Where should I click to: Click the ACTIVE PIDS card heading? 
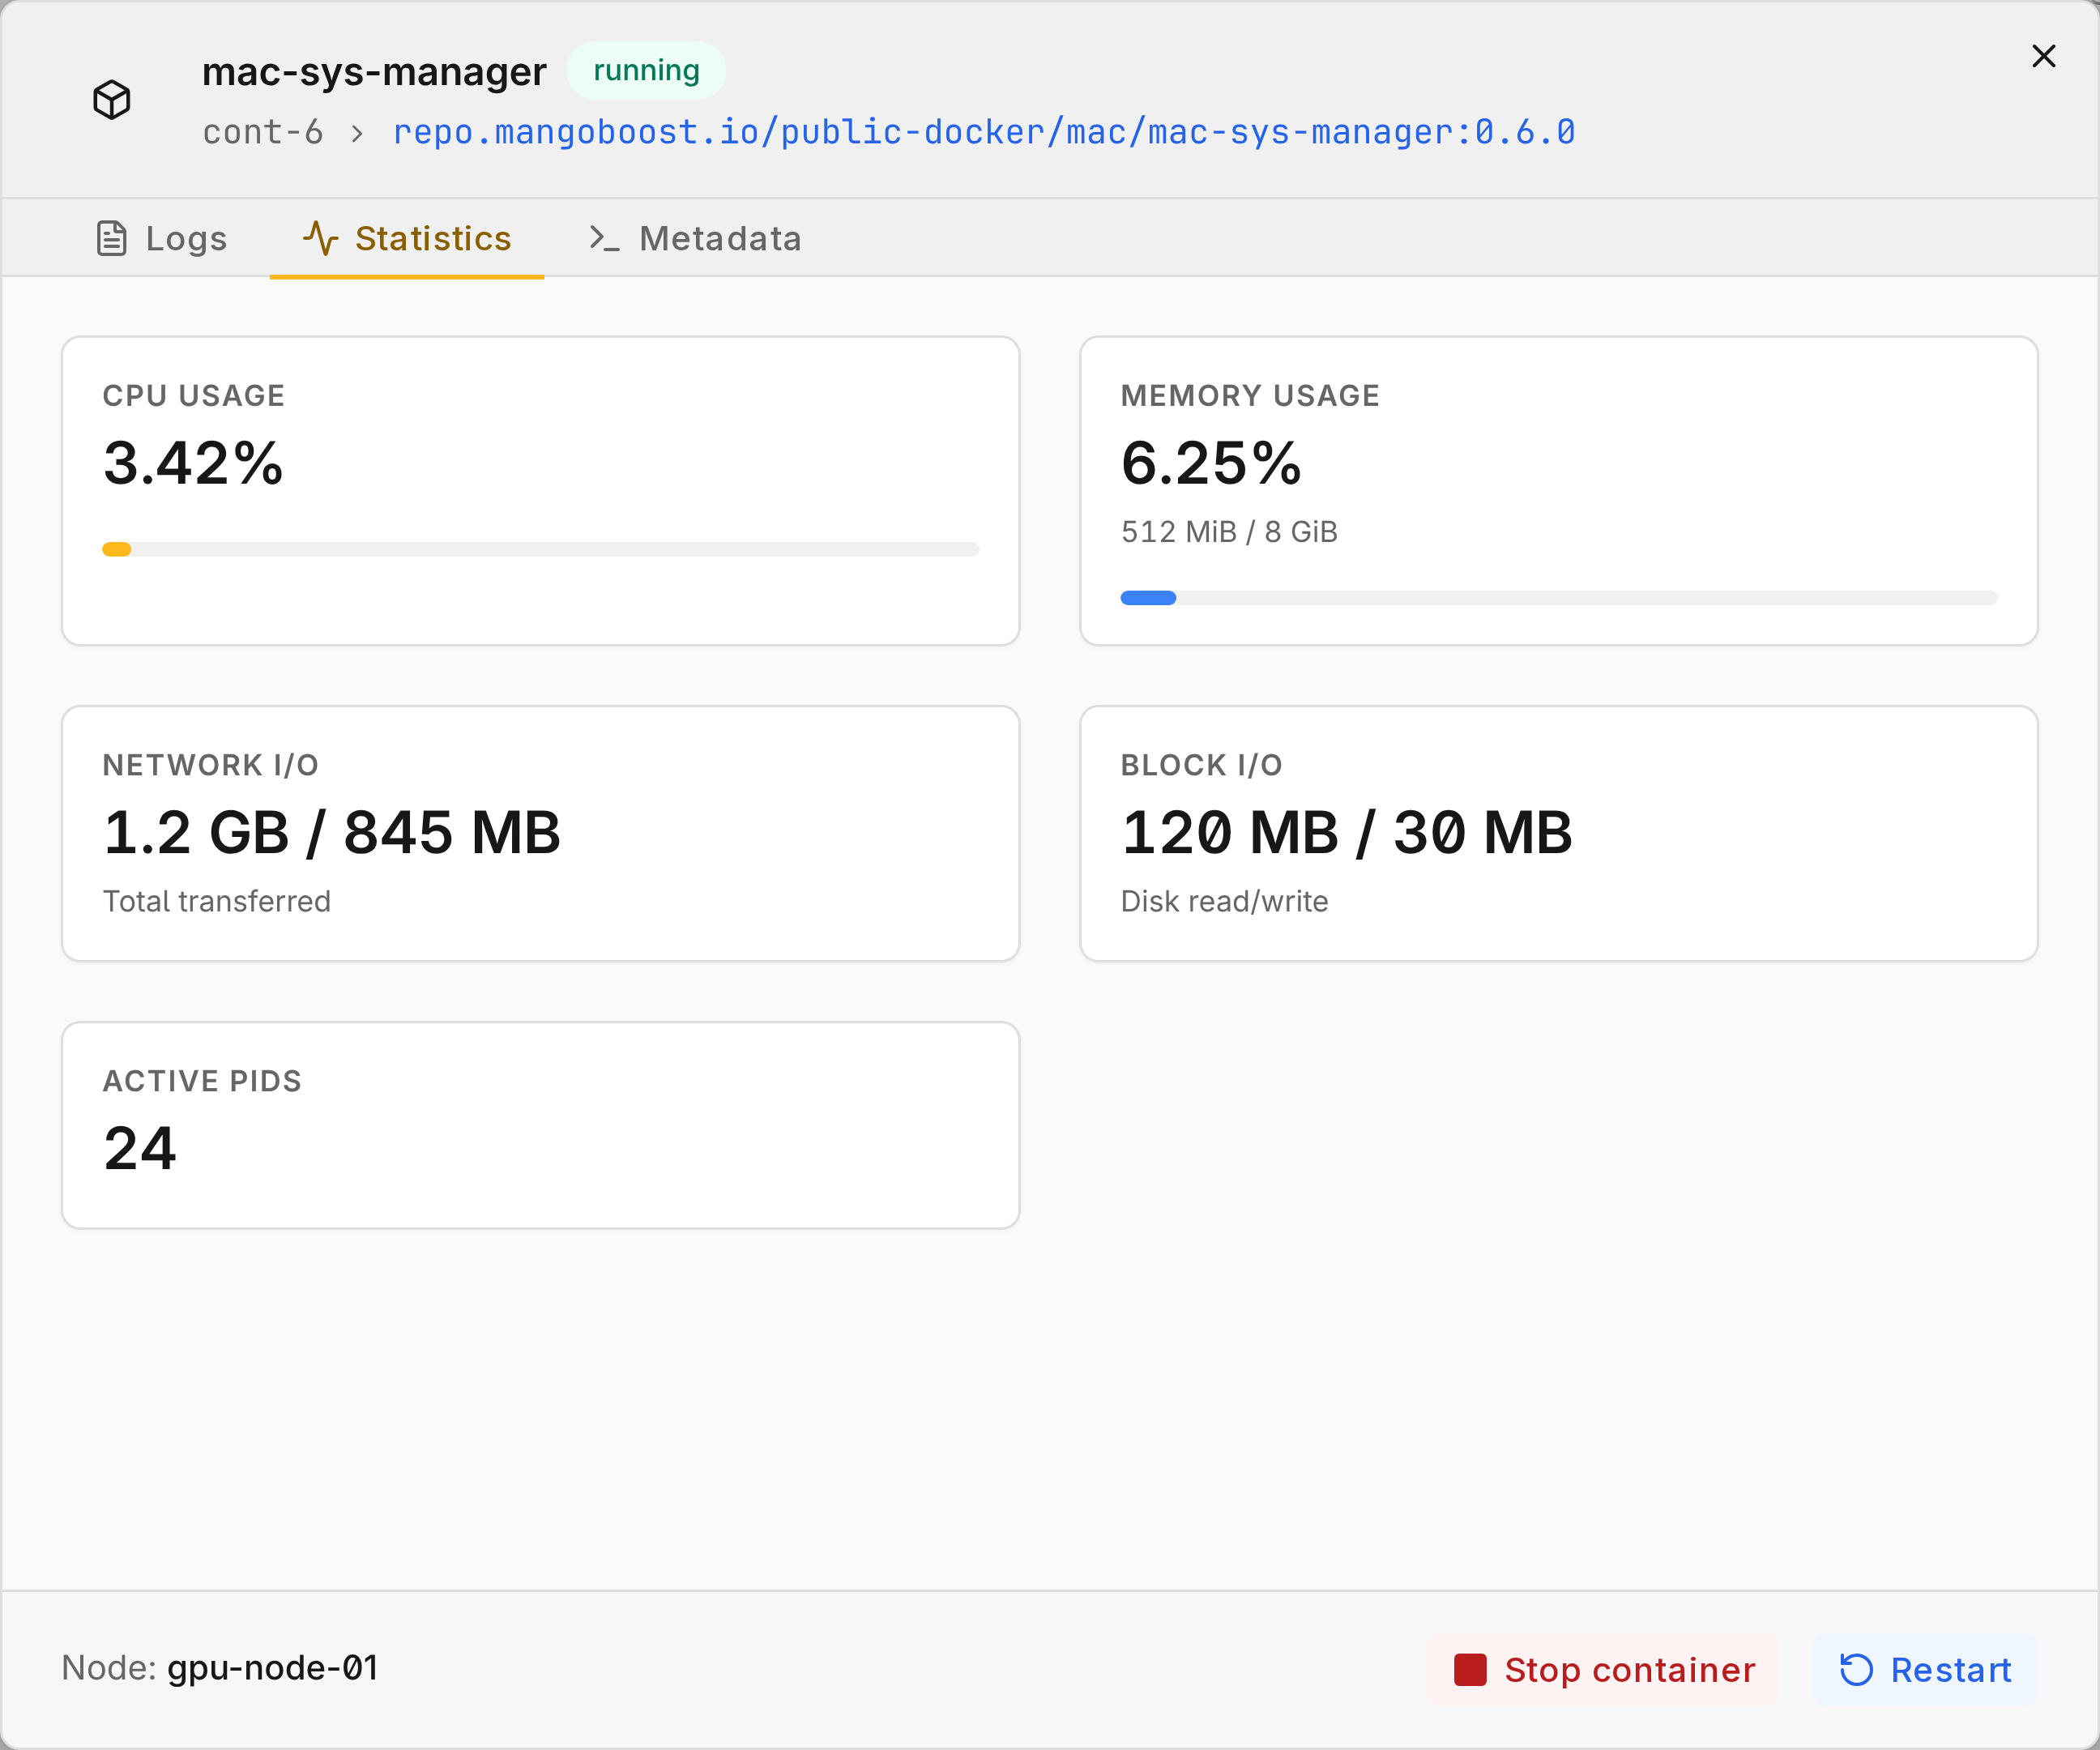(202, 1081)
